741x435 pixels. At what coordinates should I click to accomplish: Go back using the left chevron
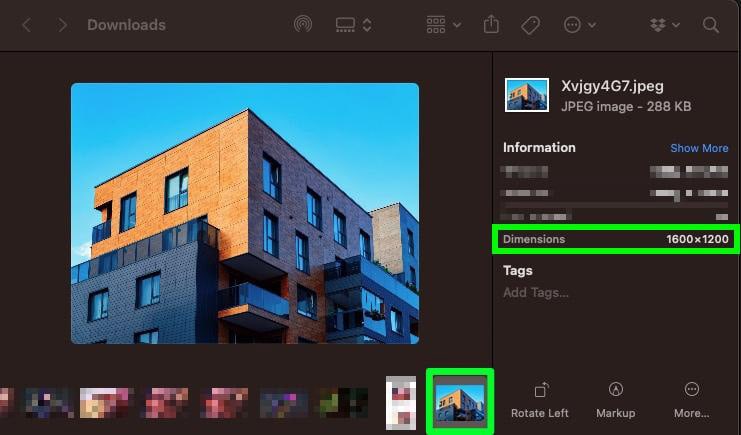coord(26,25)
